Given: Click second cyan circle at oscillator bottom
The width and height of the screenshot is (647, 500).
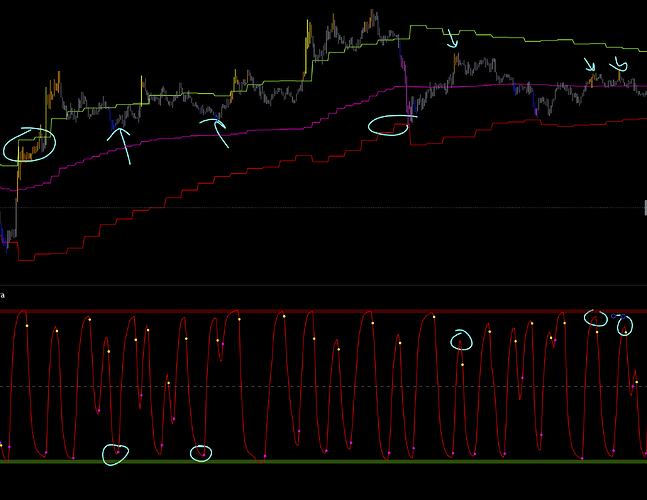Looking at the screenshot, I should click(x=201, y=453).
